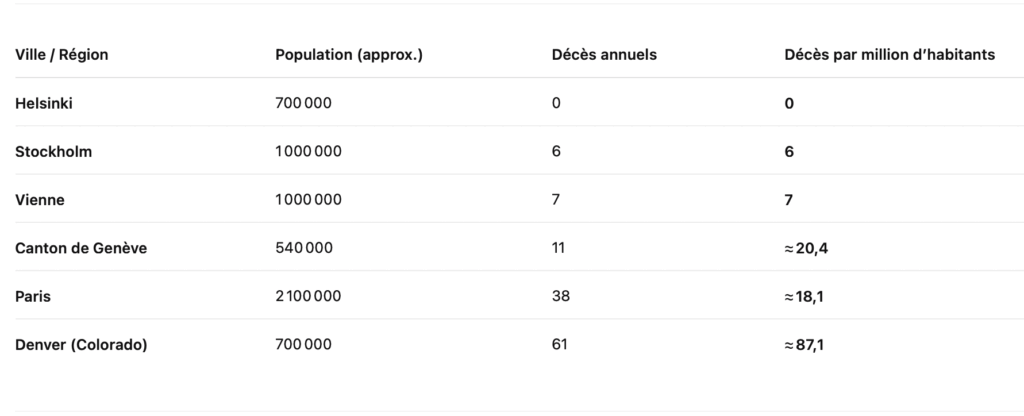
Task: Select the Stockholm row label
Action: tap(54, 152)
